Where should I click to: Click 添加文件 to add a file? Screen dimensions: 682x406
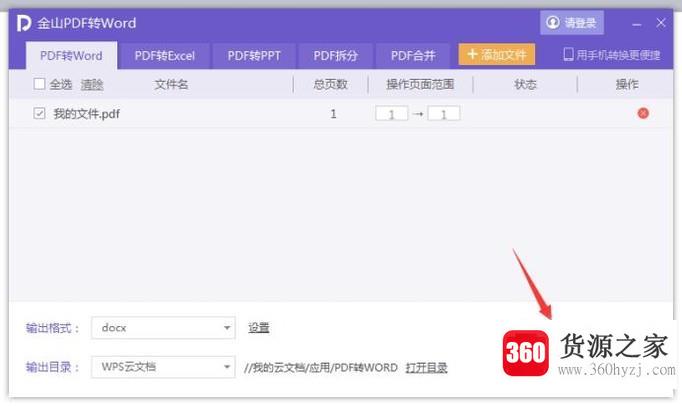[496, 55]
